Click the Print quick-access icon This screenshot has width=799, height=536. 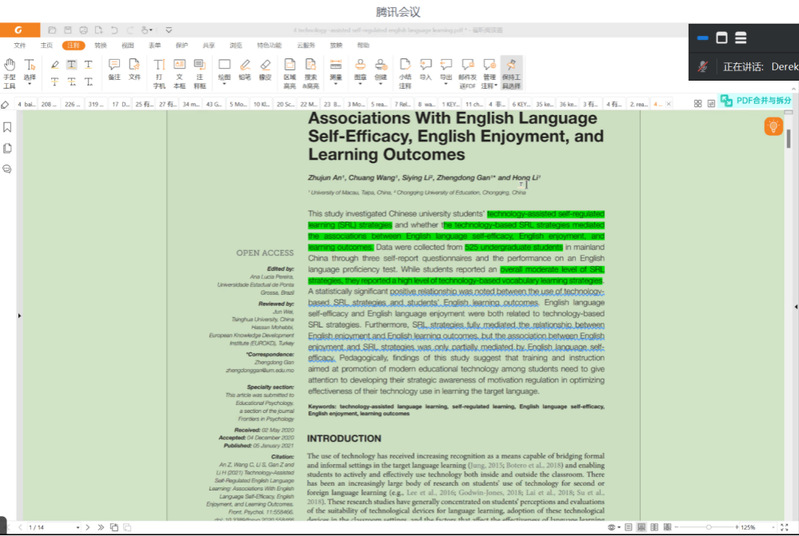coord(84,30)
